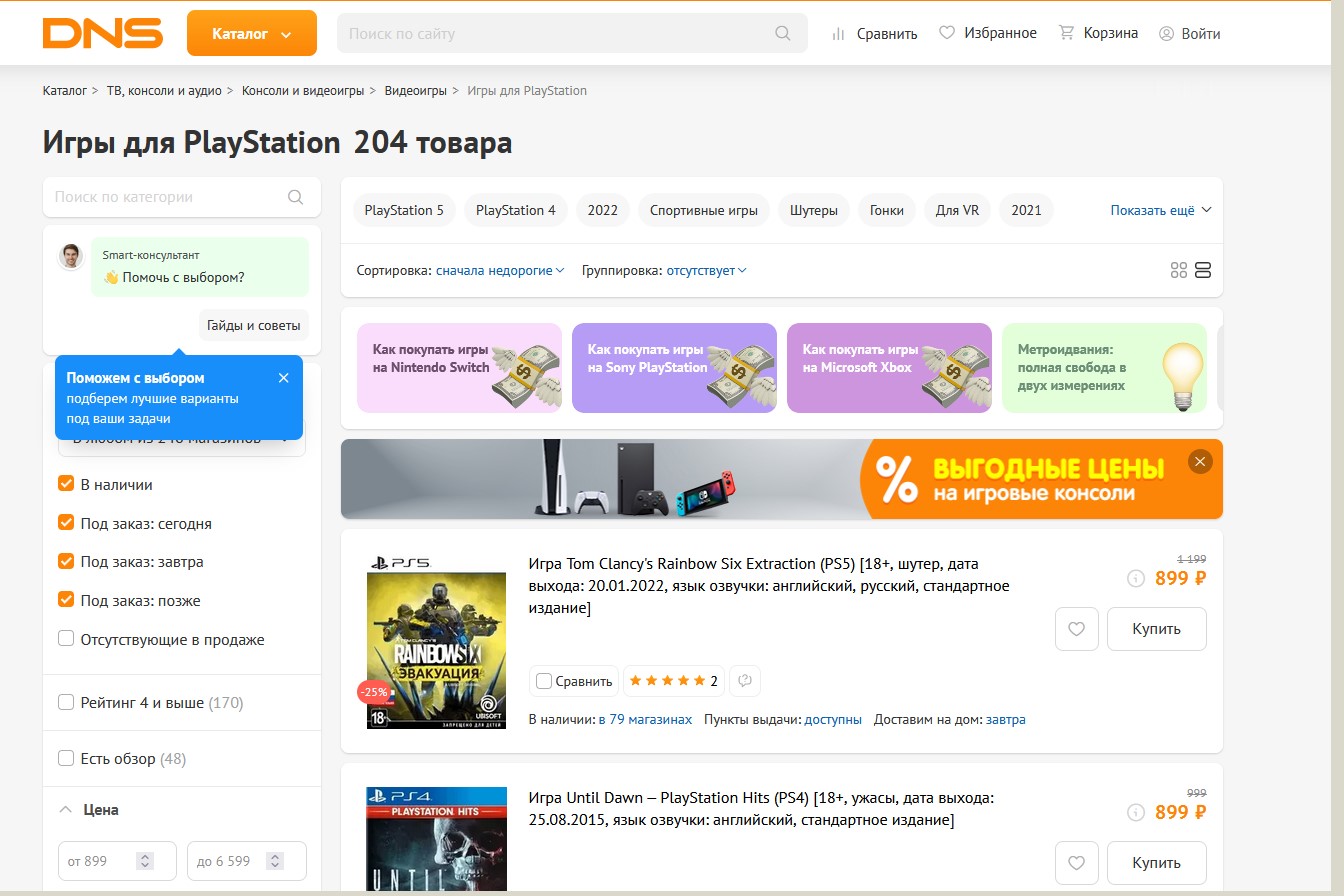Screen dimensions: 1344x896
Task: Check Отсутствующие в продаже filter
Action: (x=66, y=640)
